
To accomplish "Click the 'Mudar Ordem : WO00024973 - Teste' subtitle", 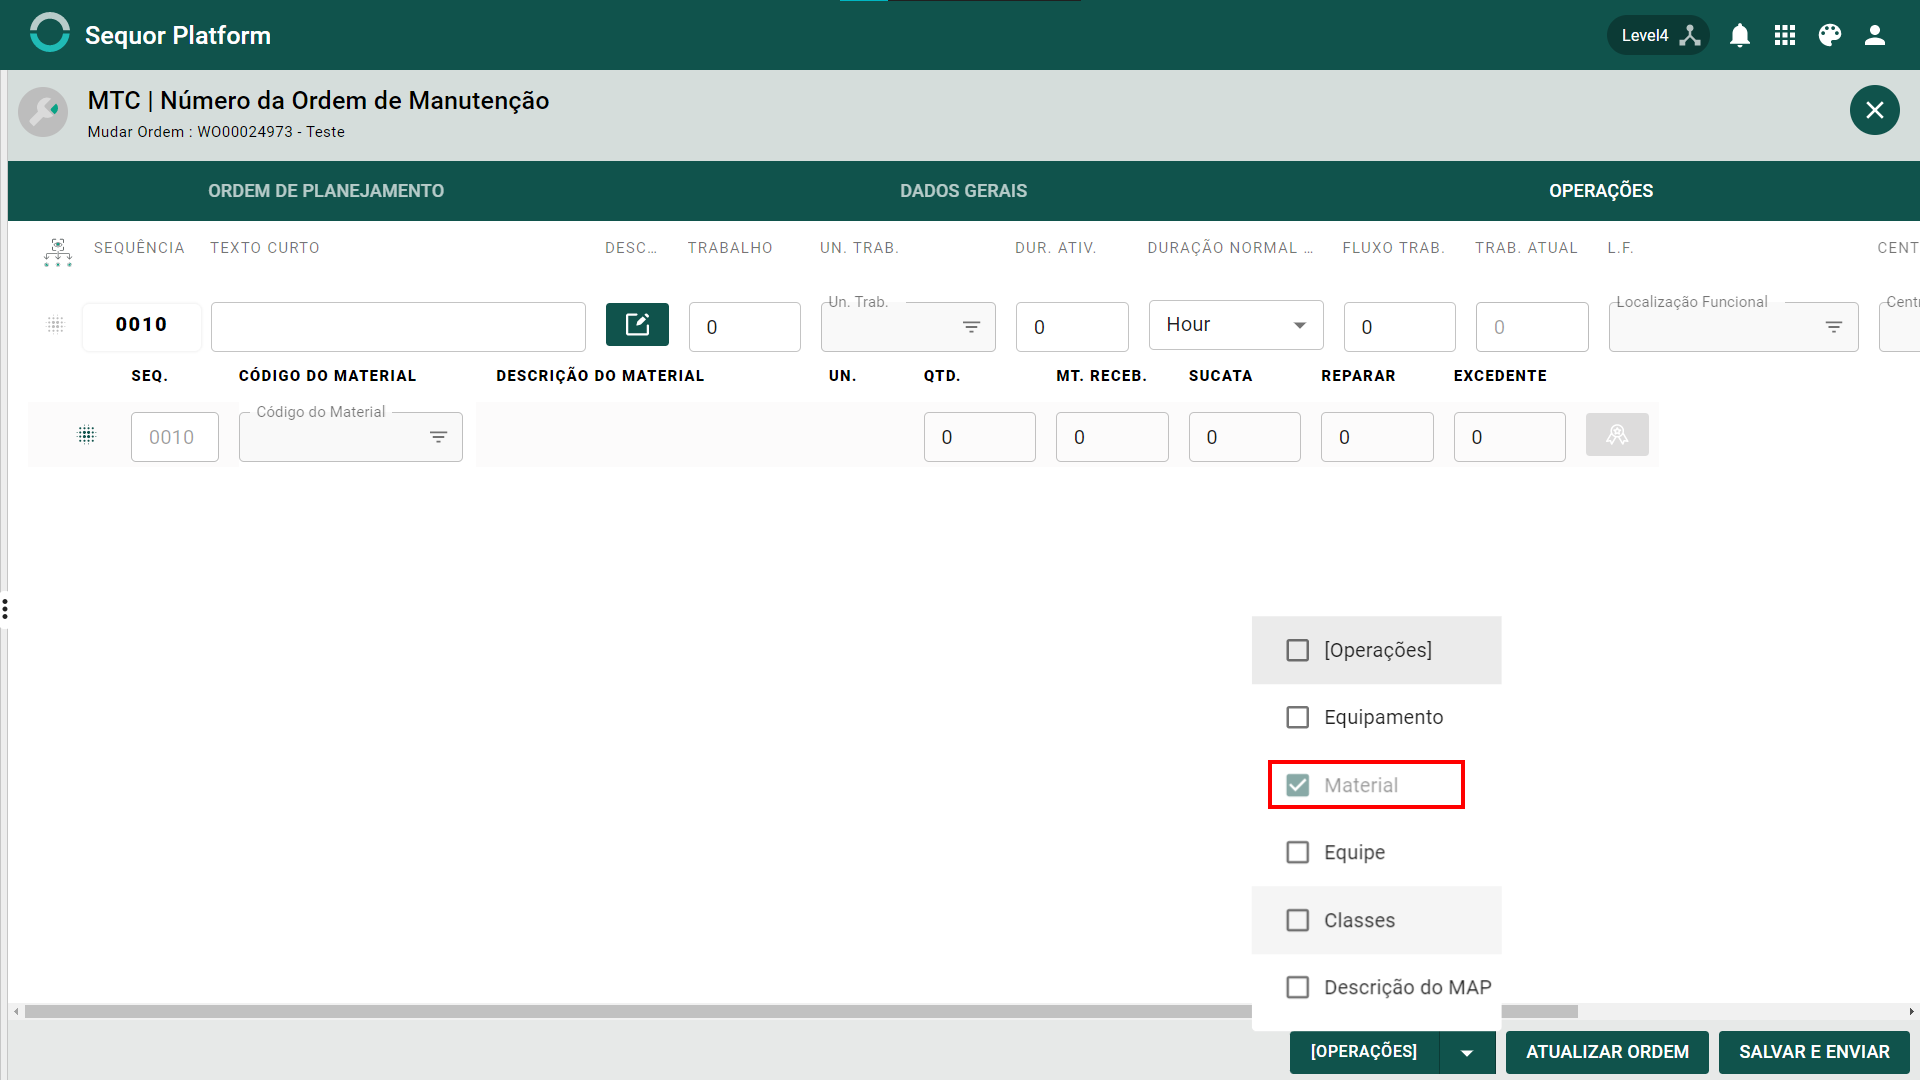I will [216, 132].
